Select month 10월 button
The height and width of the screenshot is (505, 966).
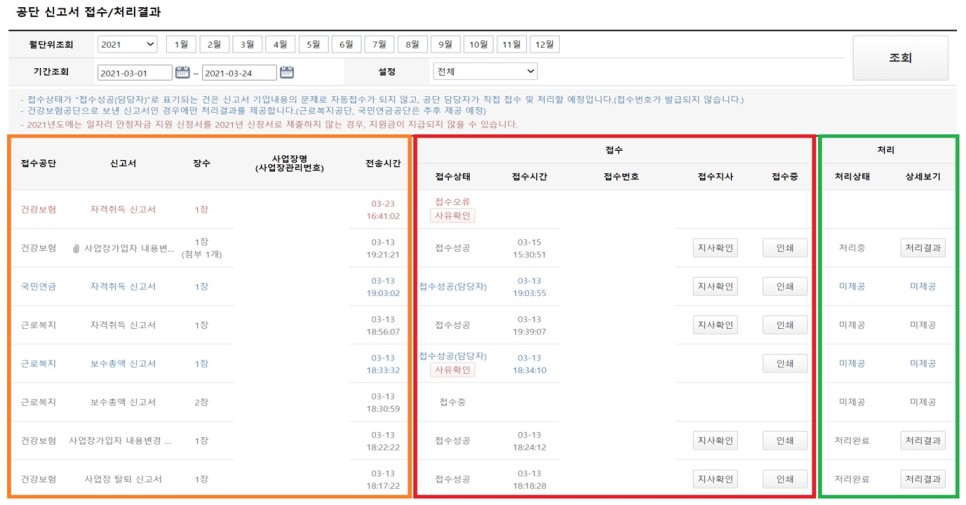(x=479, y=44)
